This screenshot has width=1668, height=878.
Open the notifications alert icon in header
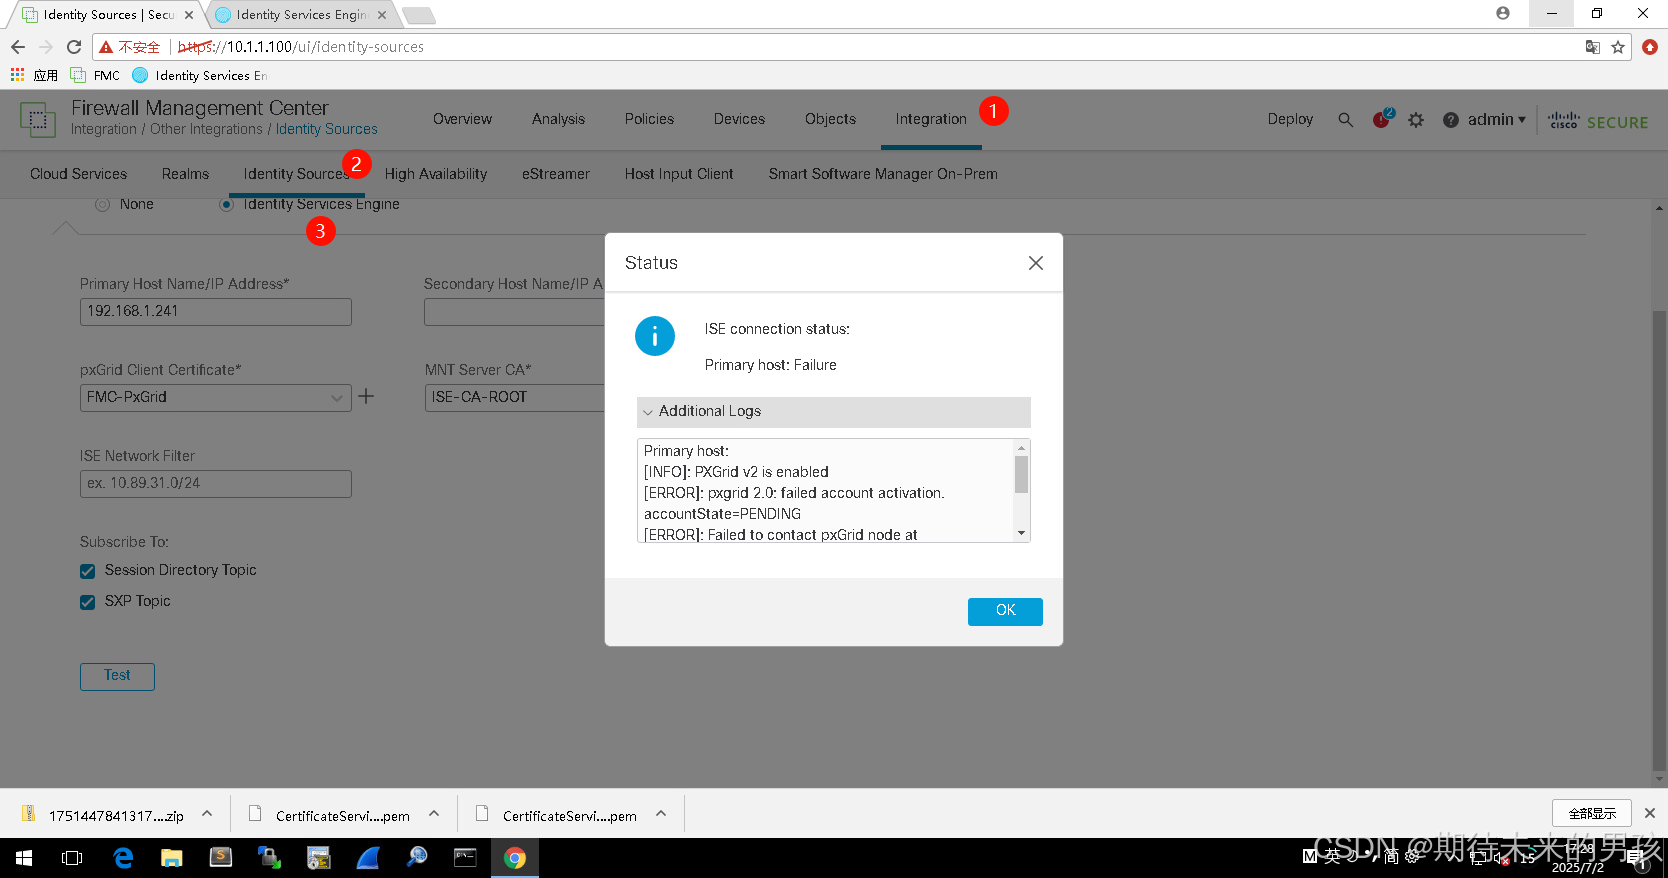tap(1382, 119)
